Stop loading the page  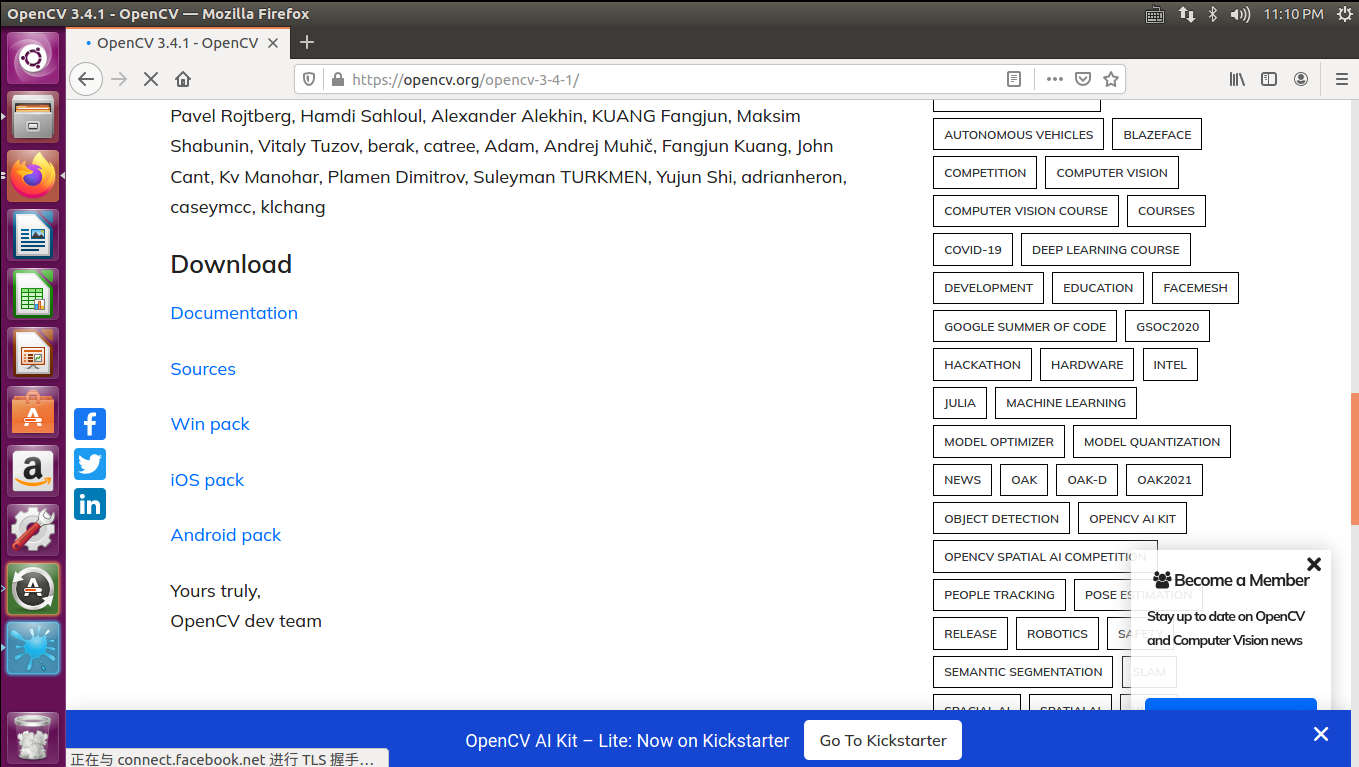[151, 79]
